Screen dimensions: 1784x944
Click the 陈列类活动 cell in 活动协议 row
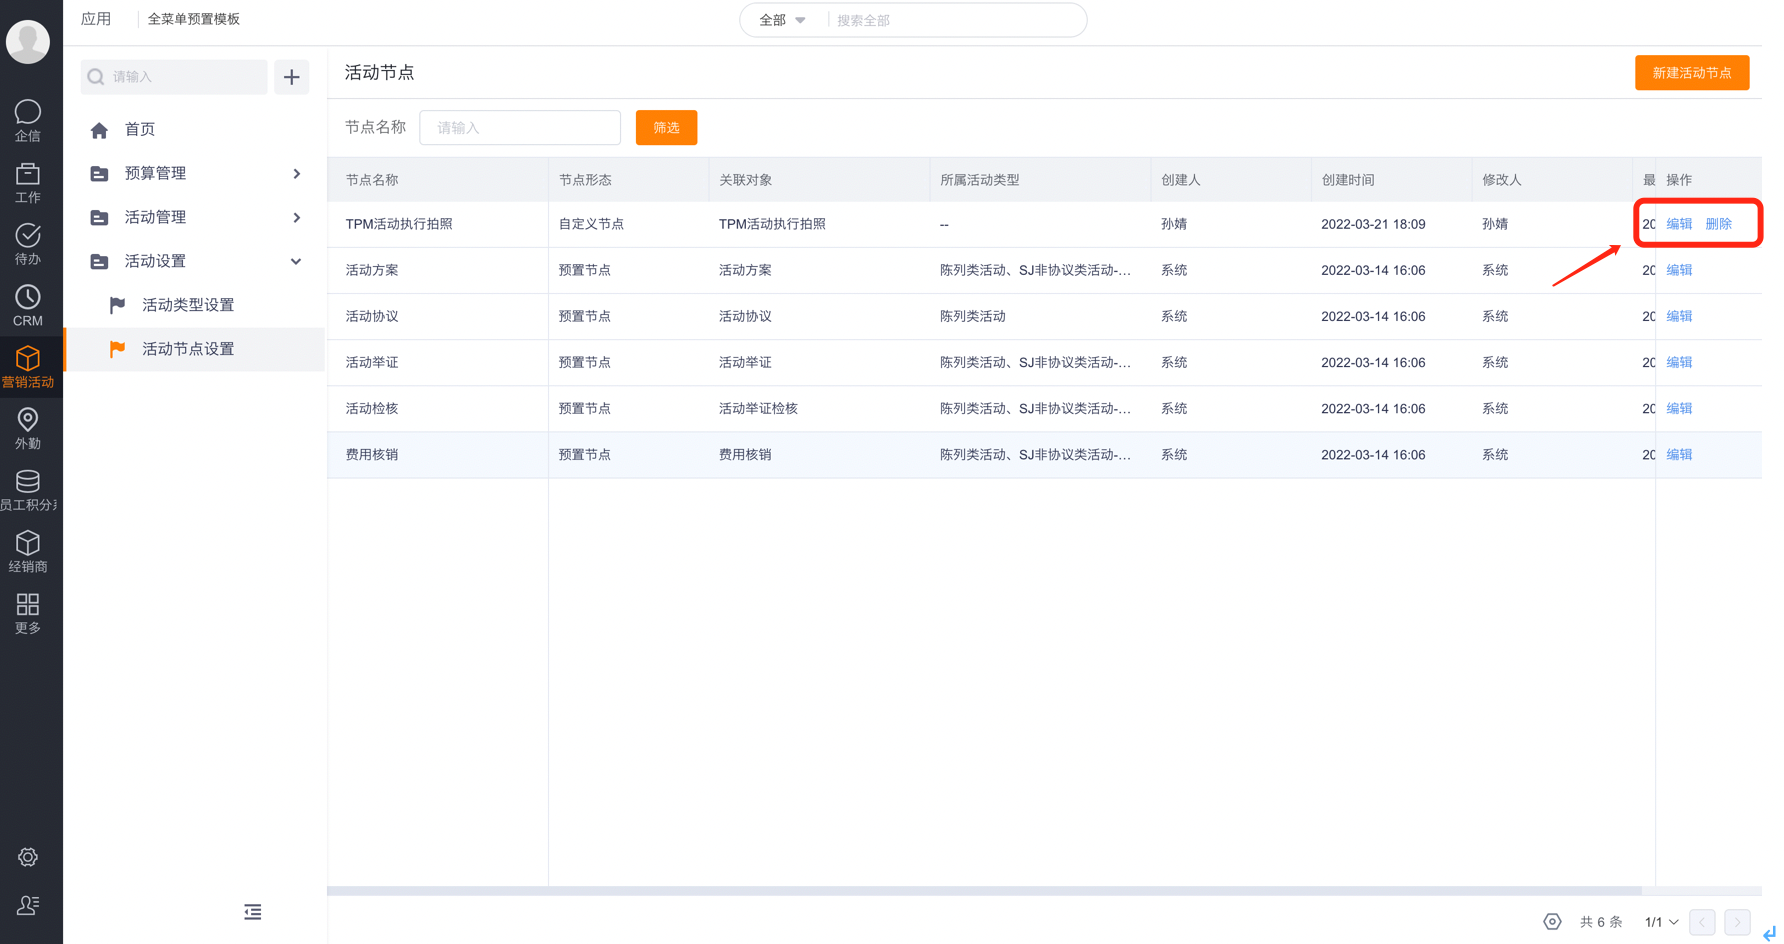973,316
